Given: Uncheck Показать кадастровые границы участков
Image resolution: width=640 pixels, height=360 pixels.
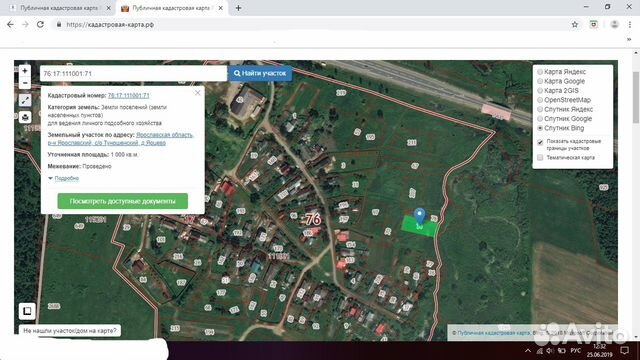Looking at the screenshot, I should 540,142.
